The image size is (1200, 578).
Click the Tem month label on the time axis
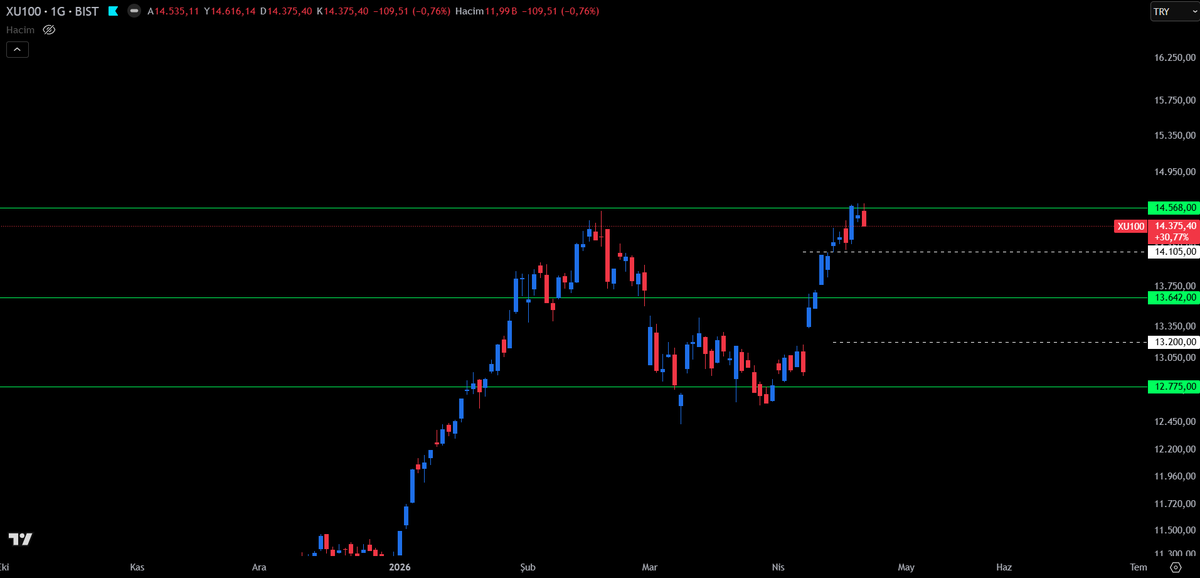click(1138, 567)
